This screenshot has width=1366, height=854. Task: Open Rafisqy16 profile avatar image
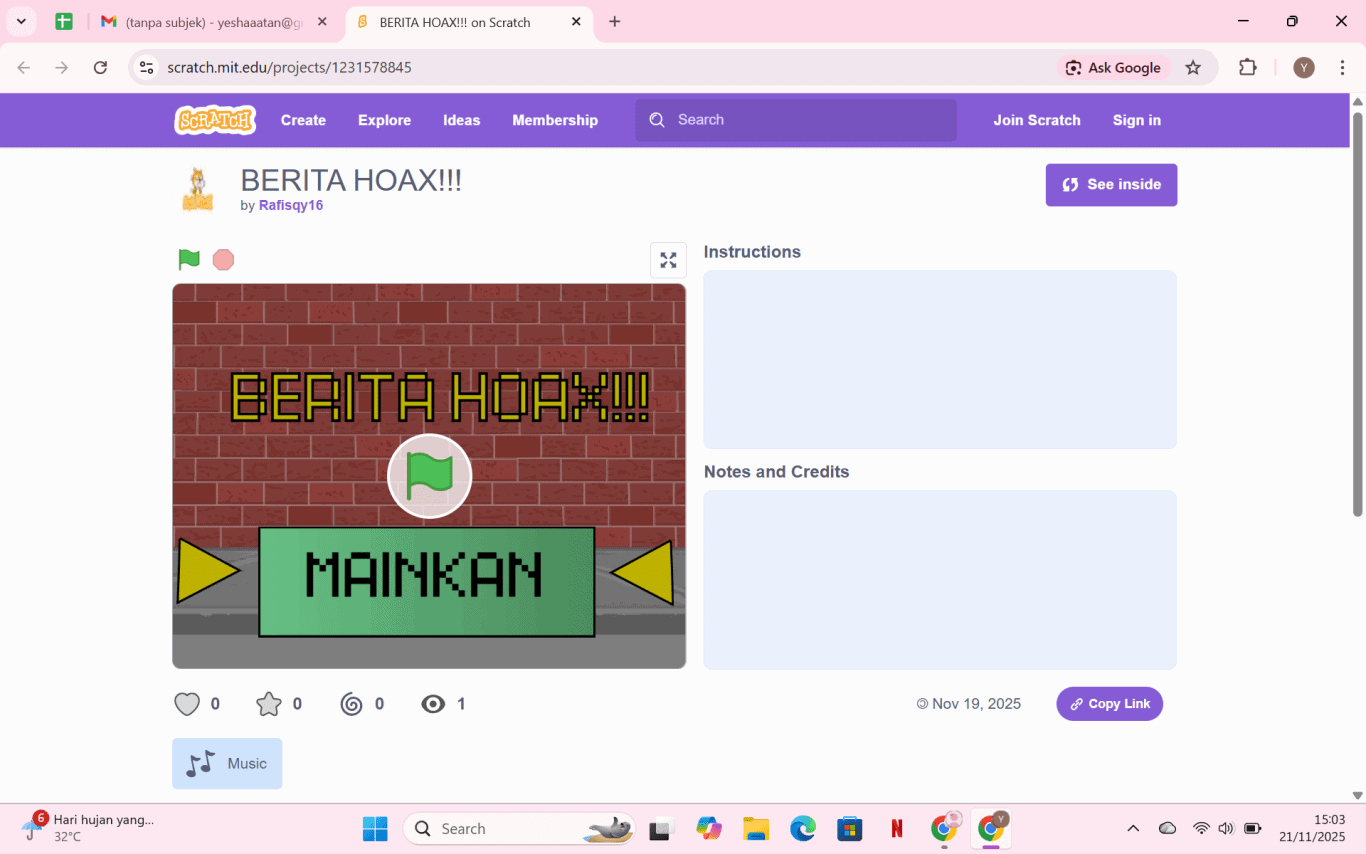coord(198,189)
